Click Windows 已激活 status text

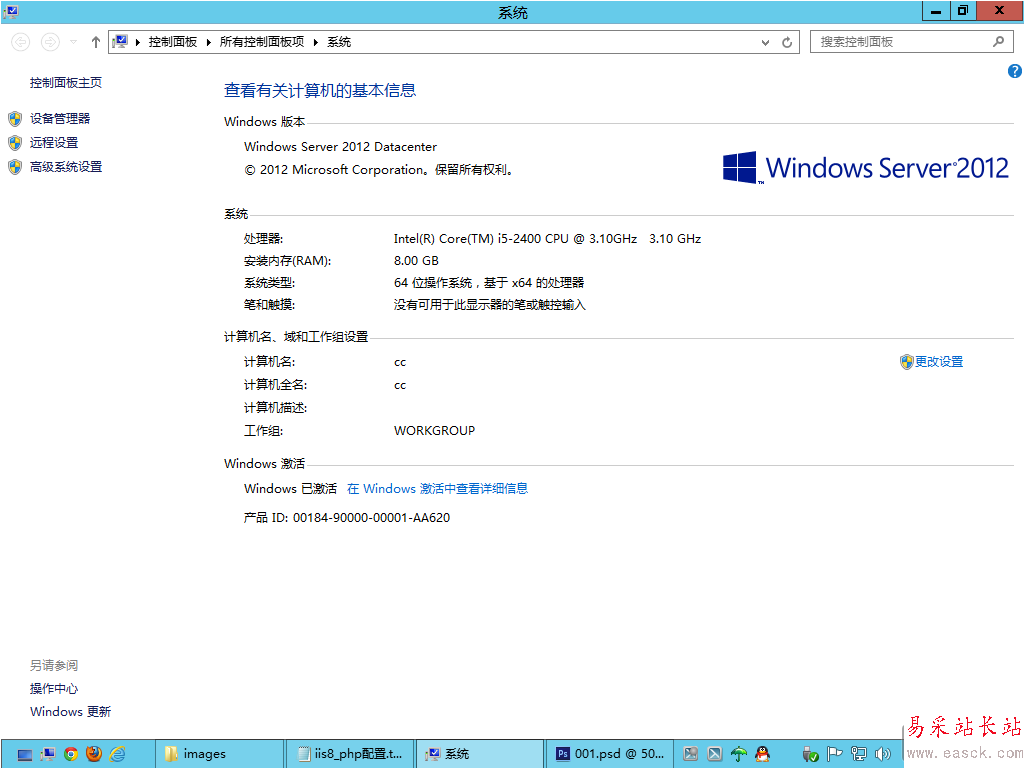click(291, 488)
